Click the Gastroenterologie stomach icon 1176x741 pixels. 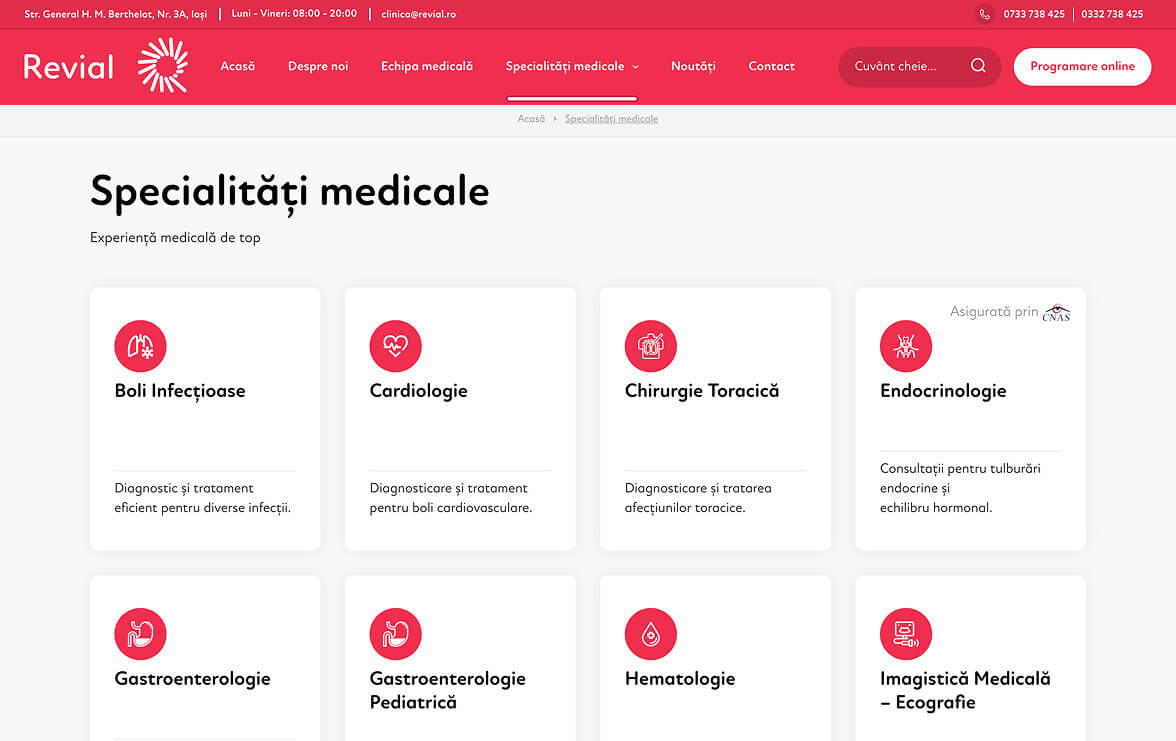click(x=140, y=634)
